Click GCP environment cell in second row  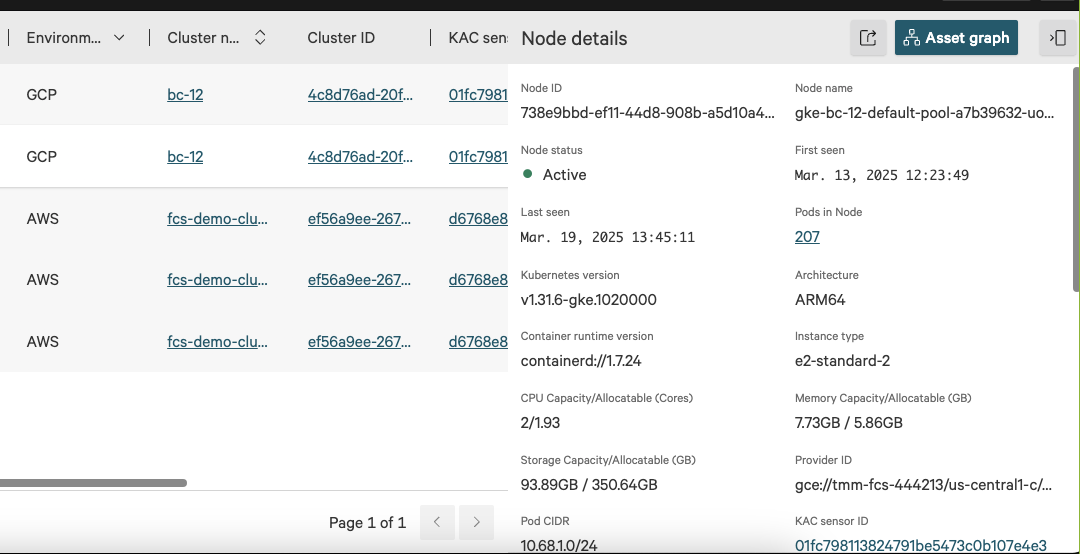[x=41, y=157]
